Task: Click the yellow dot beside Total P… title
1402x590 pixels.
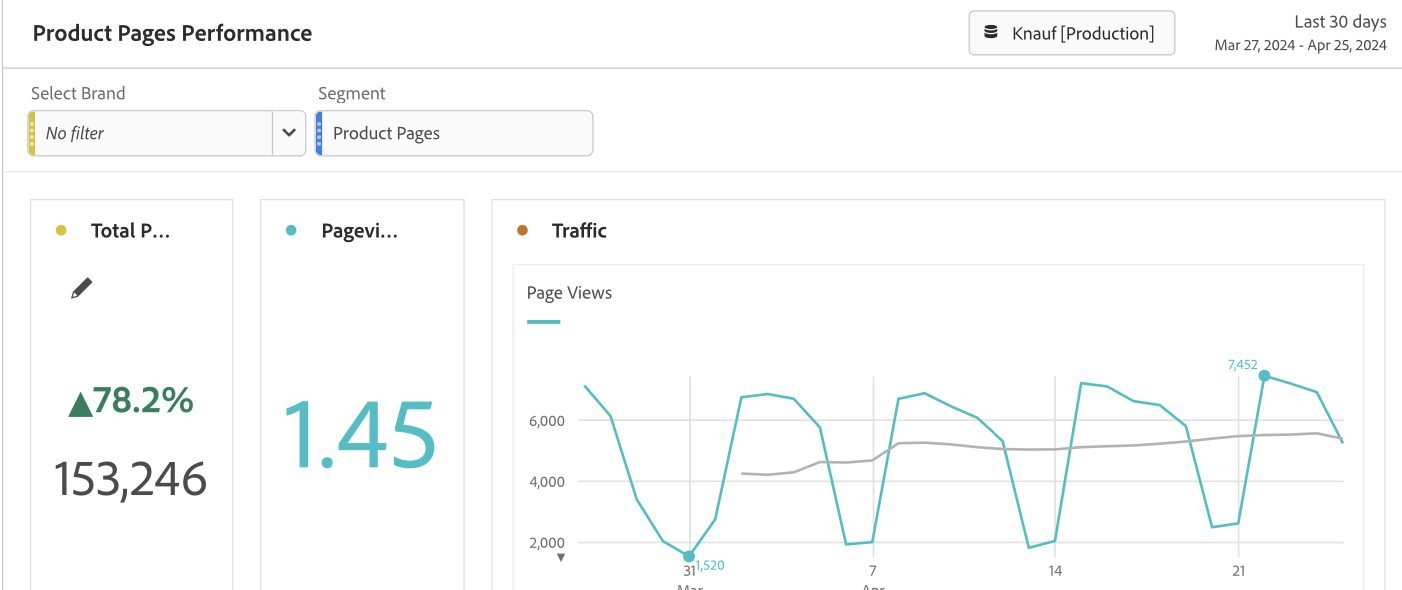Action: [x=61, y=231]
